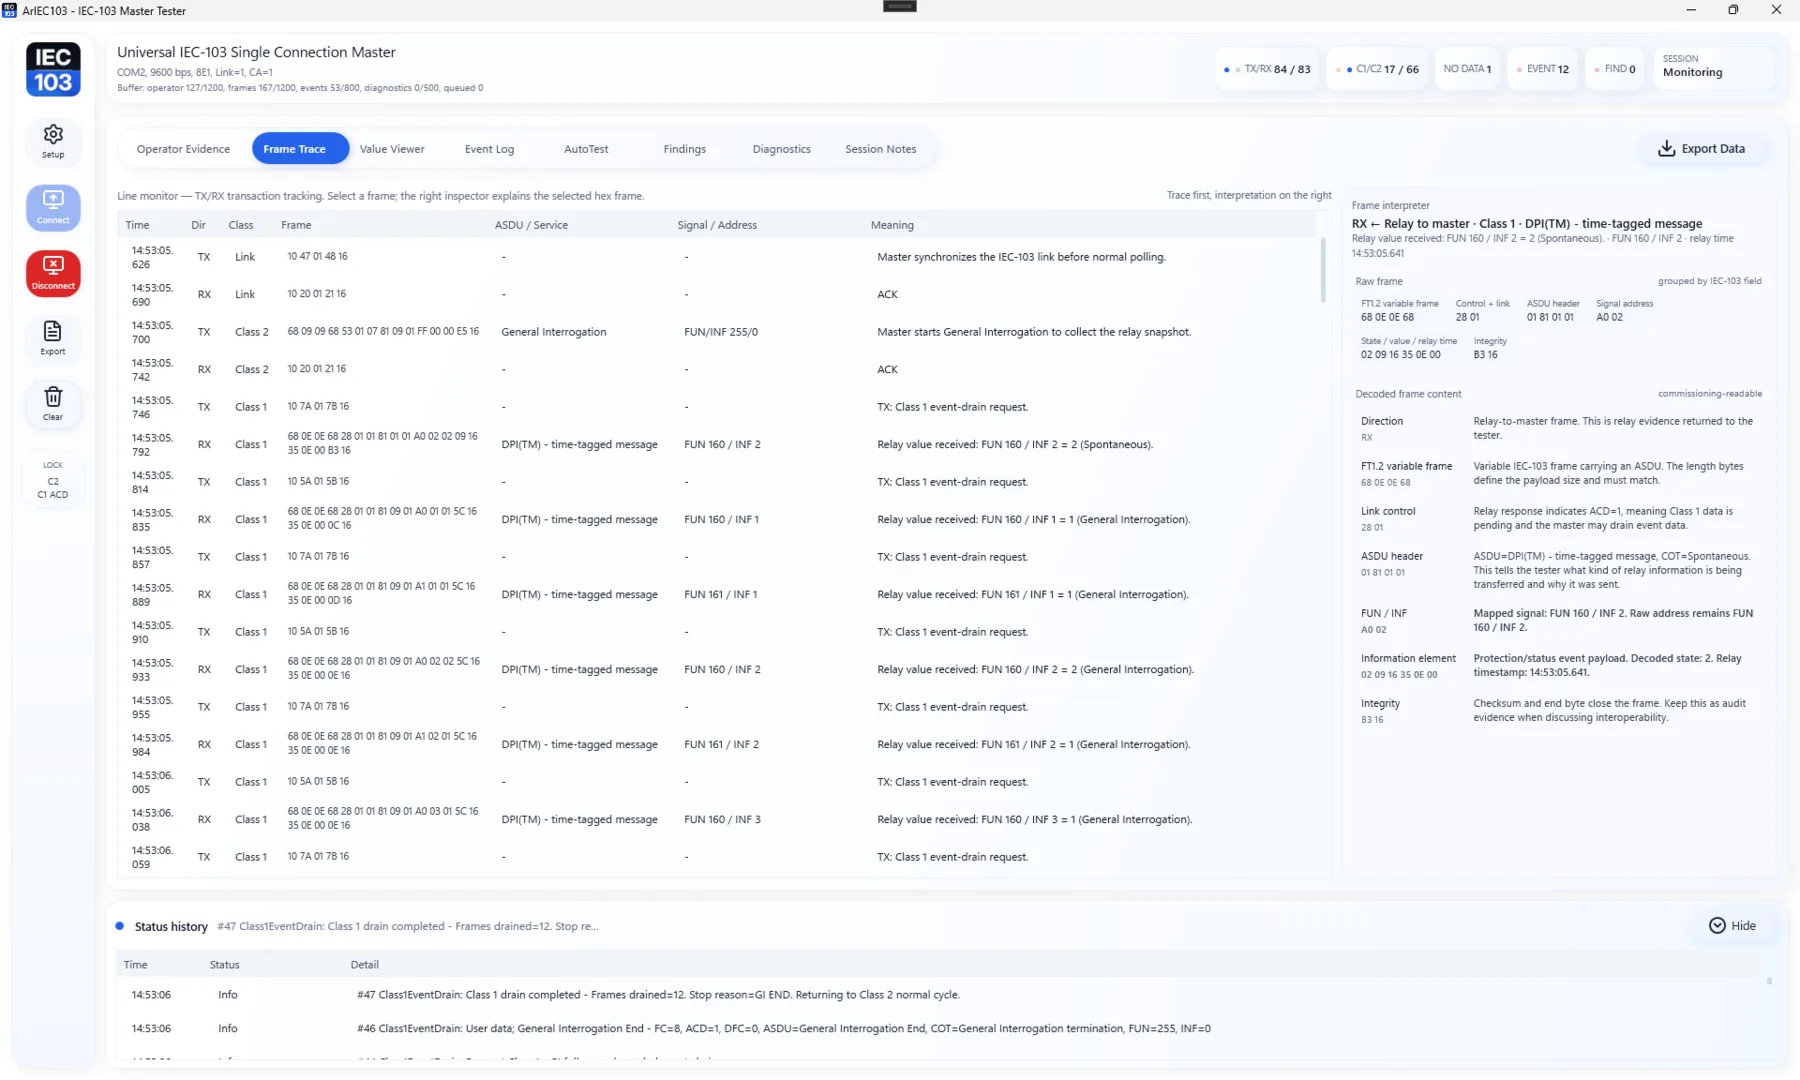Click the Information element decoded entry
Screen dimensions: 1800x1080
coord(1558,666)
